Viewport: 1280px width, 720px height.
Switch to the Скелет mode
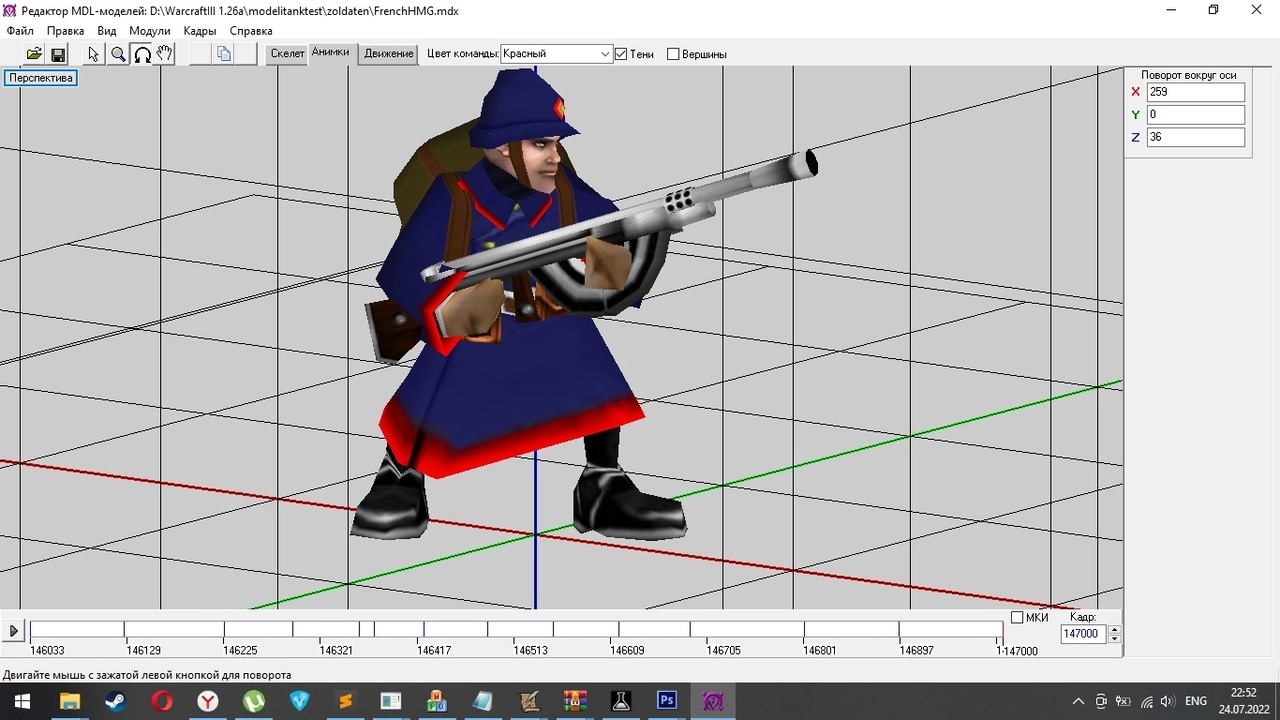click(x=287, y=54)
